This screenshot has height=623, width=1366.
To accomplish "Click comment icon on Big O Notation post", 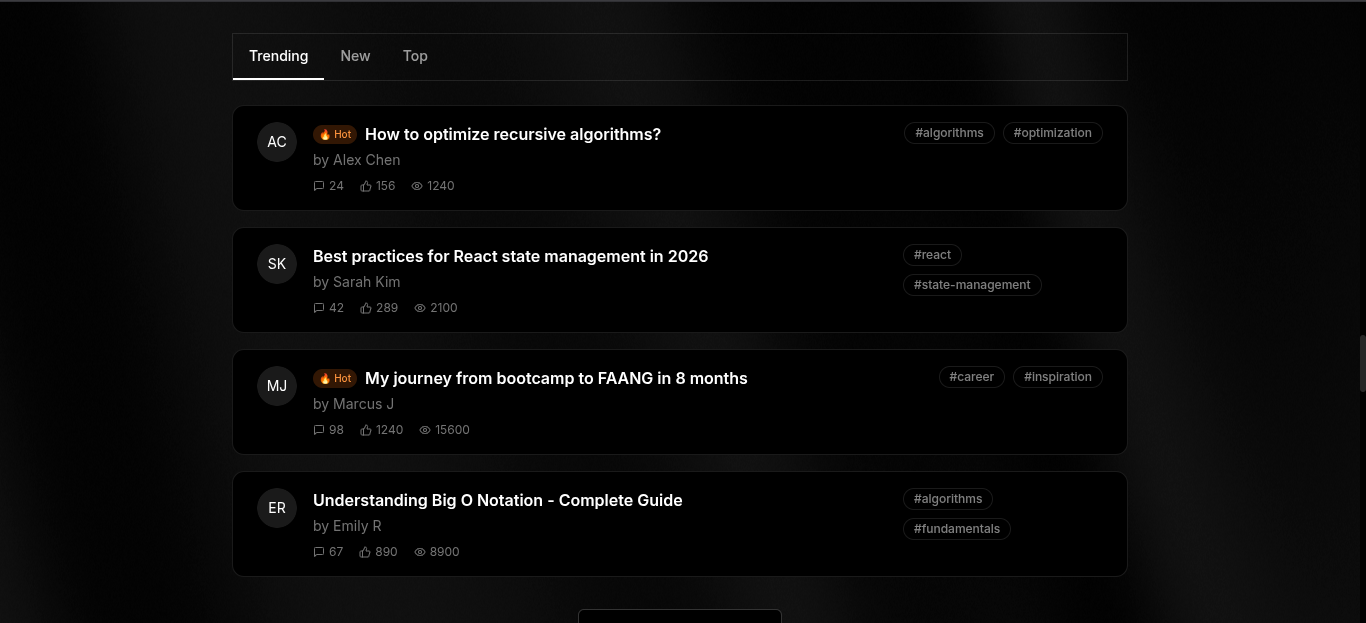I will (x=319, y=552).
